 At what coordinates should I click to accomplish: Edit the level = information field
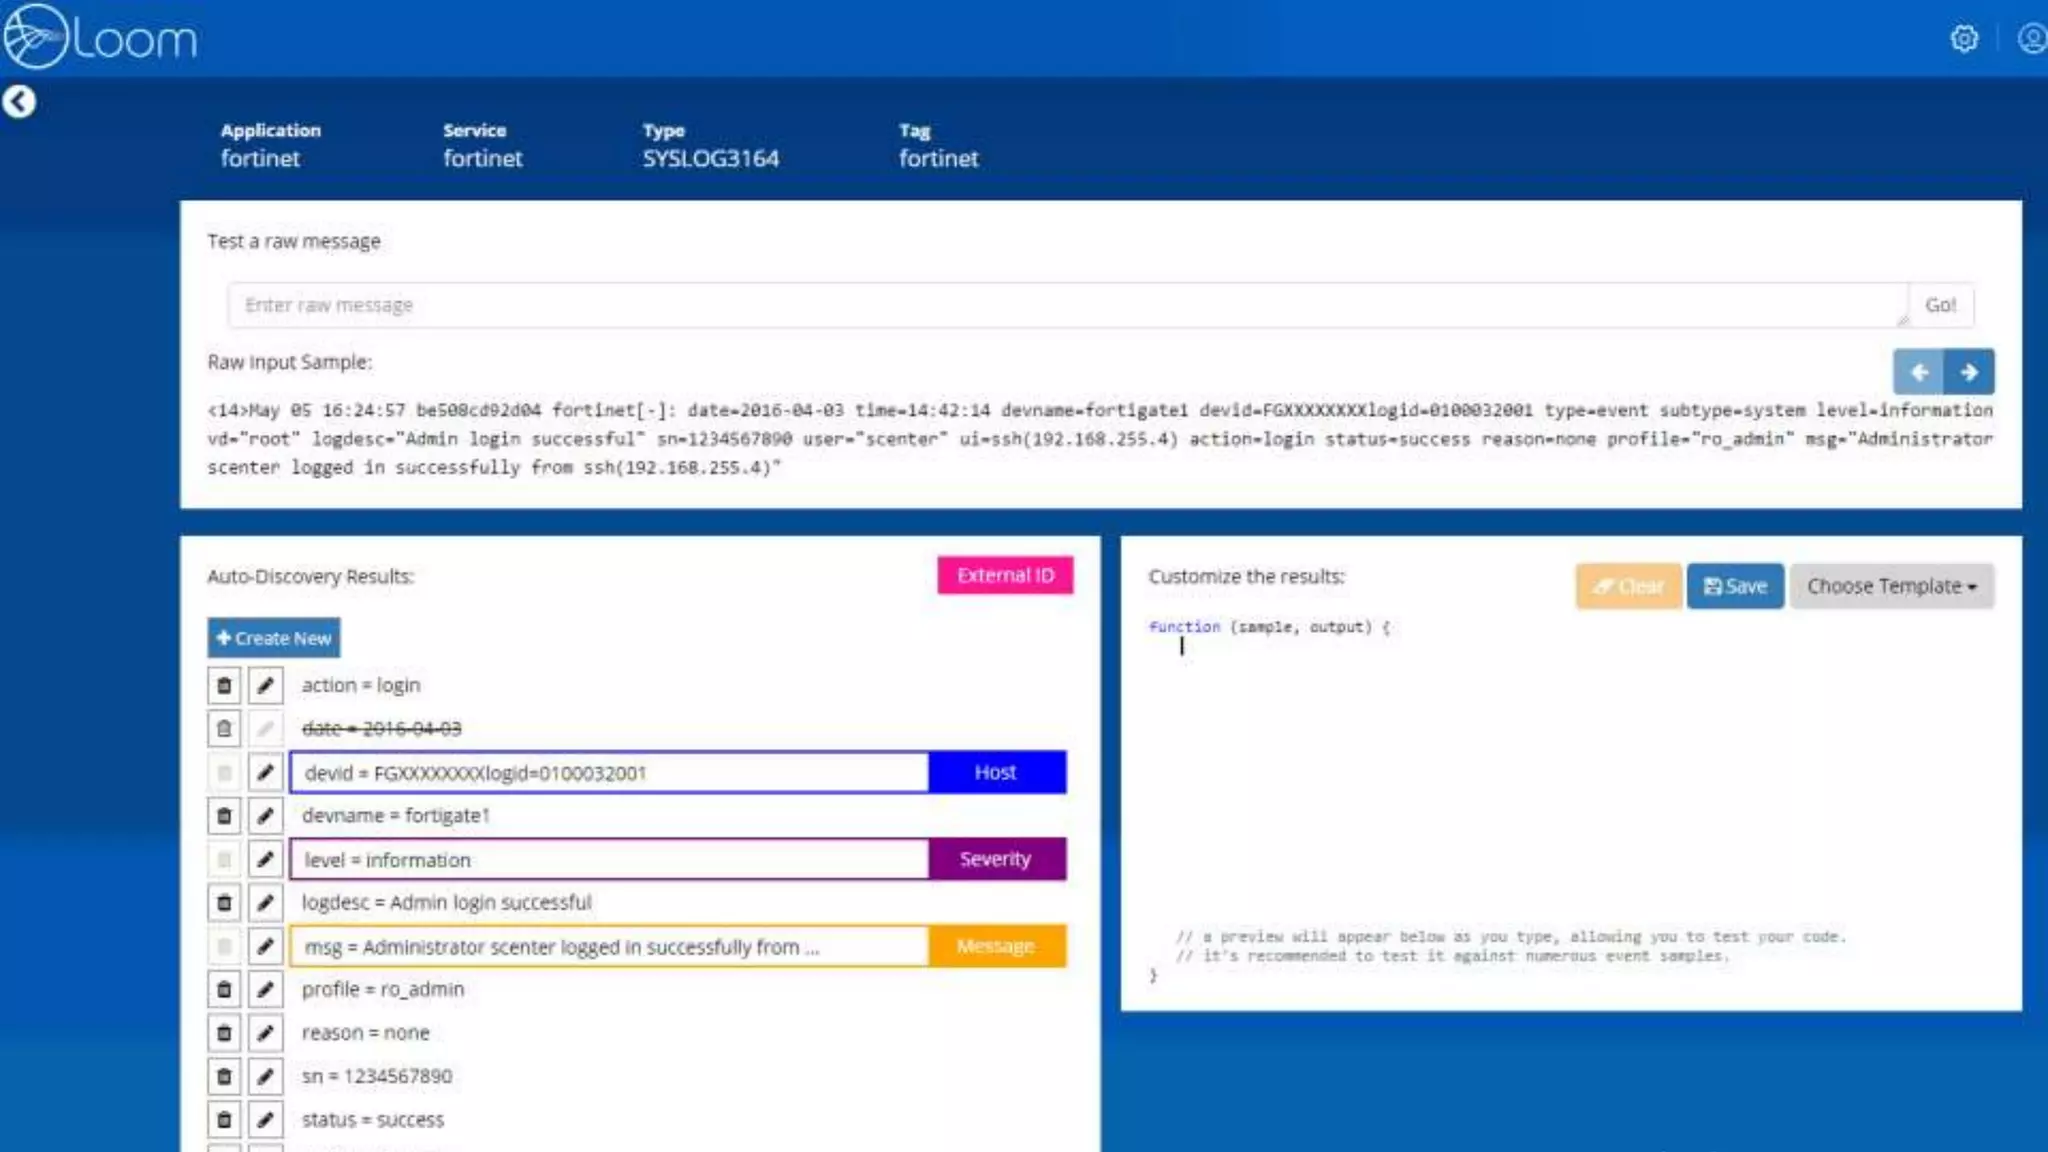pyautogui.click(x=265, y=859)
